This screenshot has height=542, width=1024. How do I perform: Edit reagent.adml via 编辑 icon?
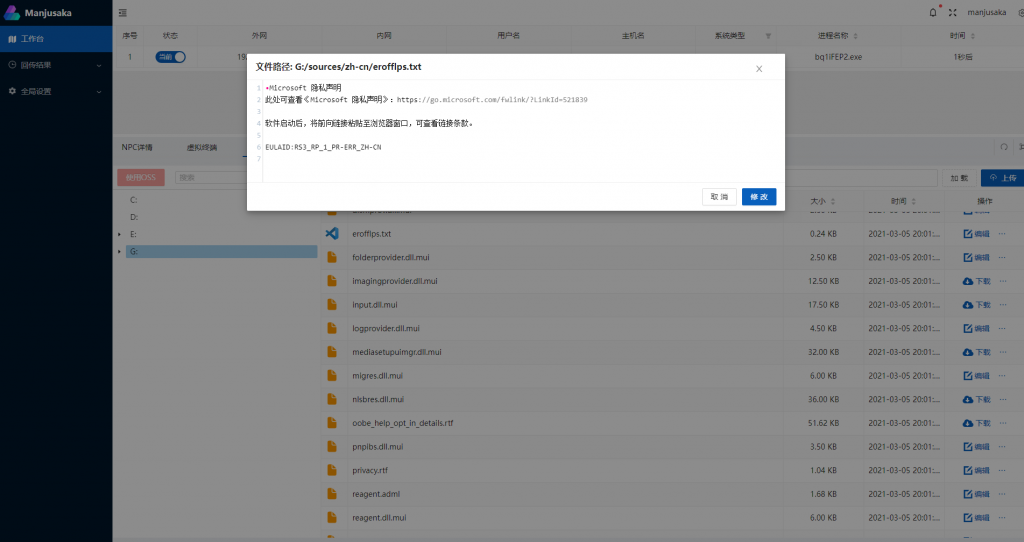pyautogui.click(x=976, y=494)
